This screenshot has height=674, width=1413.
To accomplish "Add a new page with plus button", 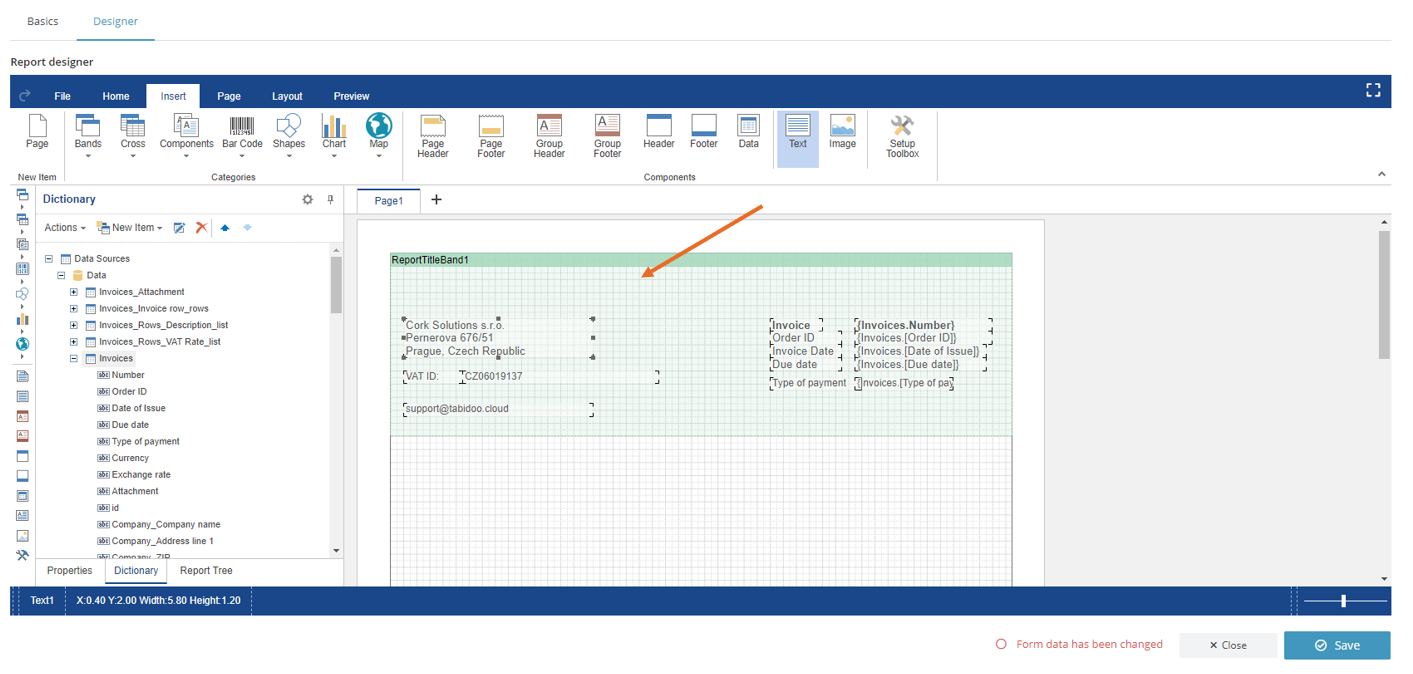I will [x=436, y=200].
